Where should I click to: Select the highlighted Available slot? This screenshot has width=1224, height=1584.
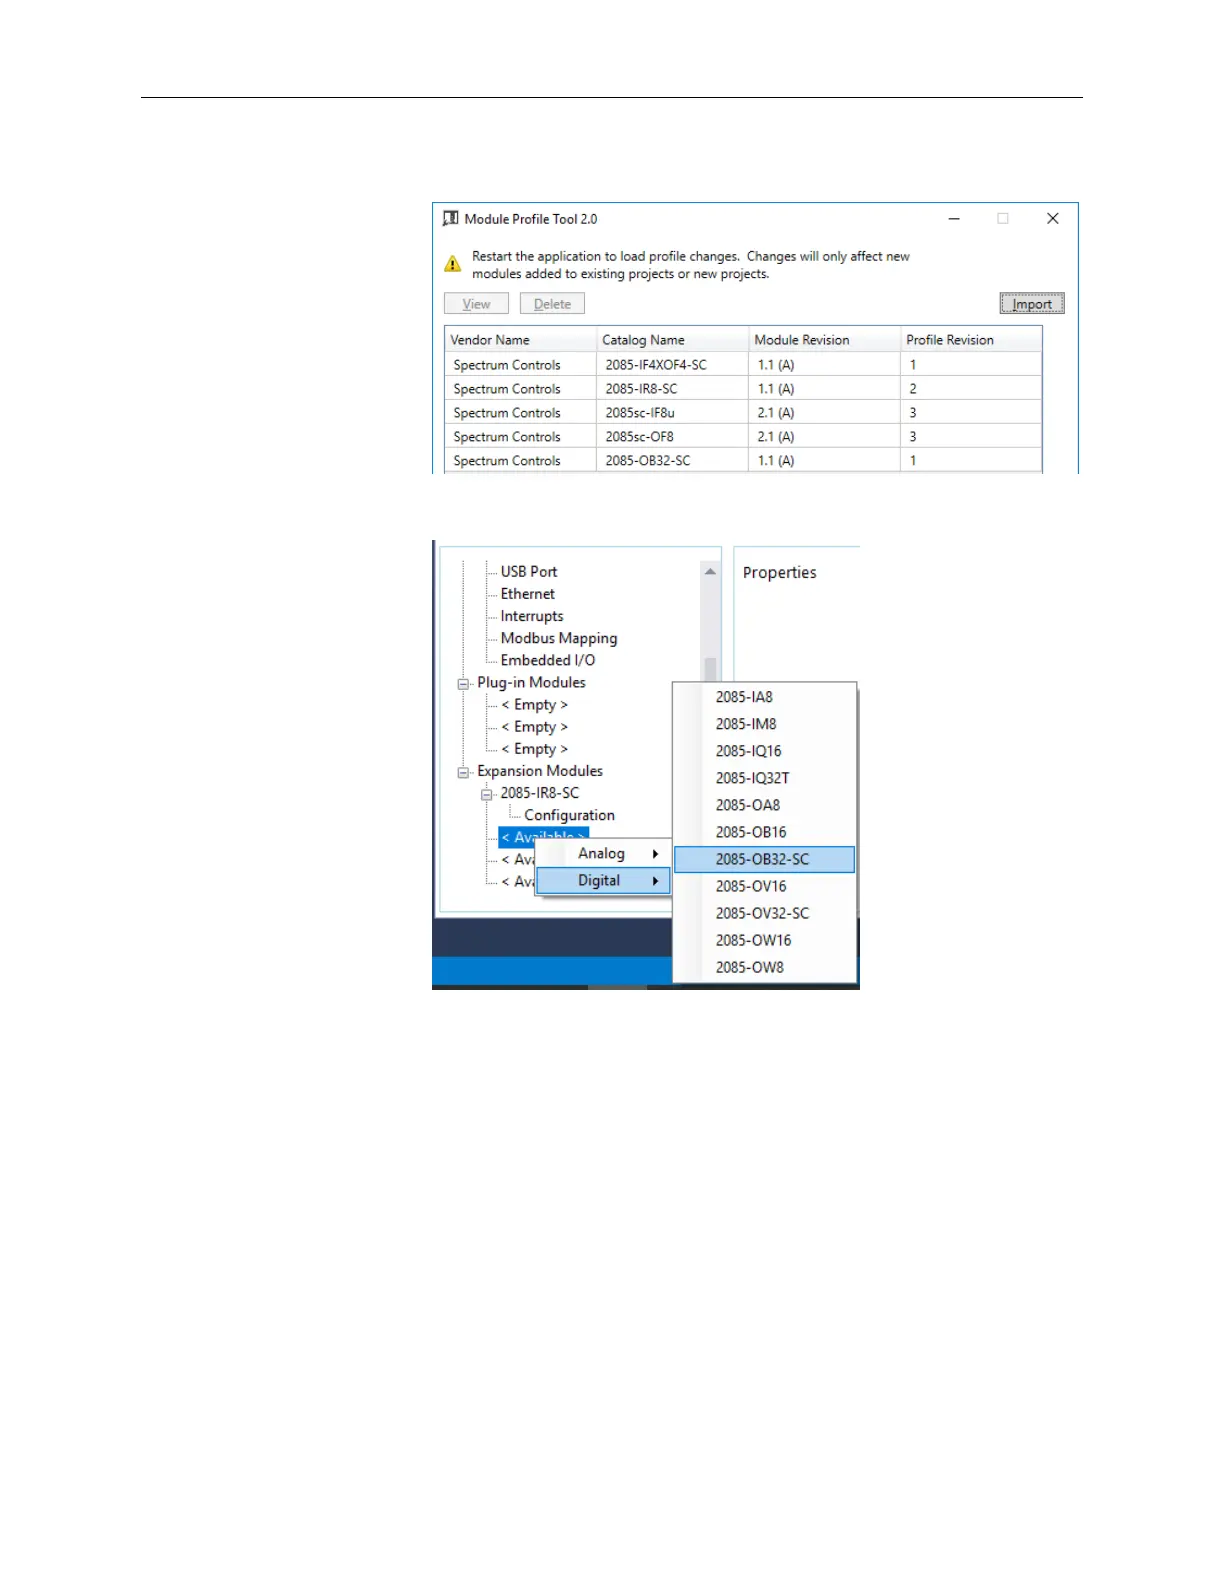point(543,836)
